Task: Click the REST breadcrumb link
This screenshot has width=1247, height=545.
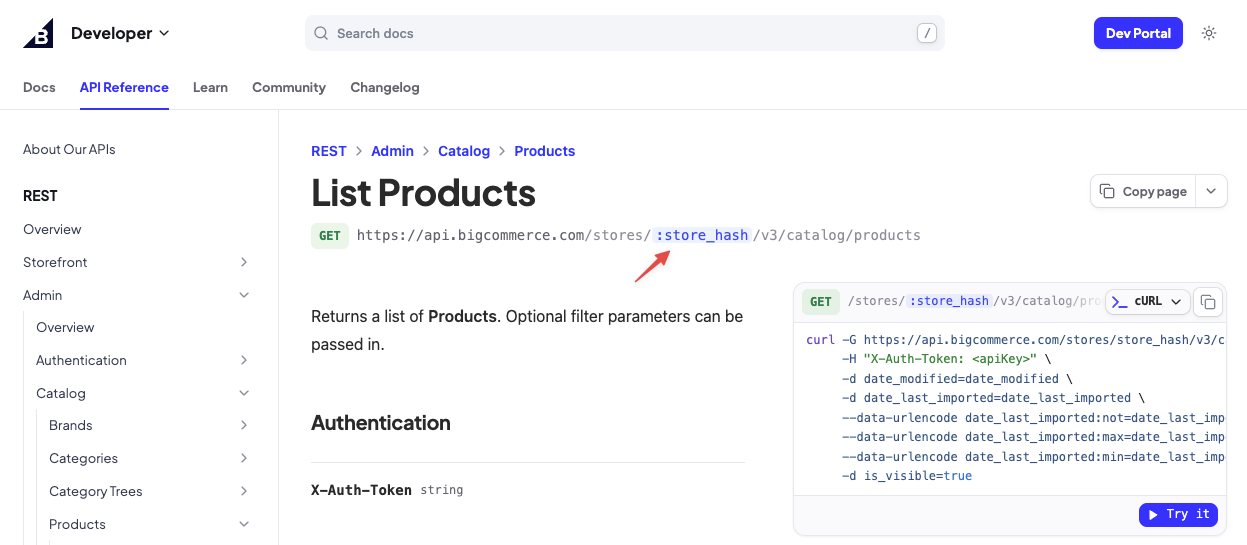Action: (329, 151)
